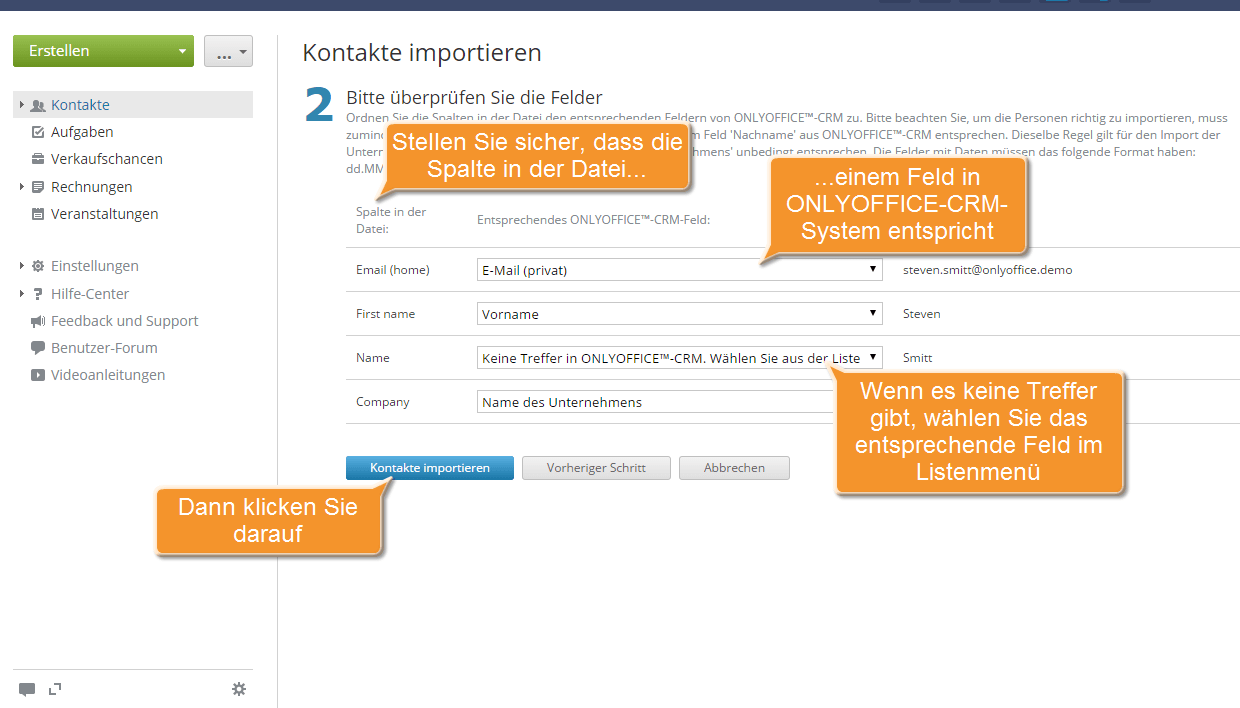
Task: Open Feedback und Support link
Action: pyautogui.click(x=125, y=321)
